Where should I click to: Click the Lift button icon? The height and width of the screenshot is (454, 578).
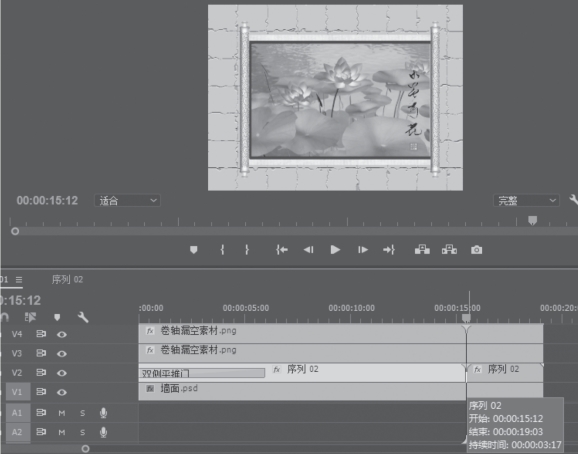coord(422,250)
